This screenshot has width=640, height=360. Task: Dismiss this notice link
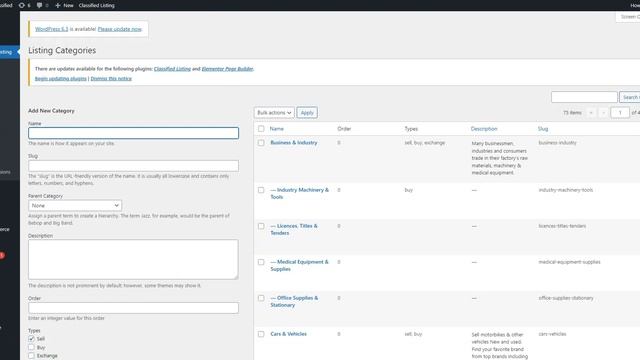[111, 78]
